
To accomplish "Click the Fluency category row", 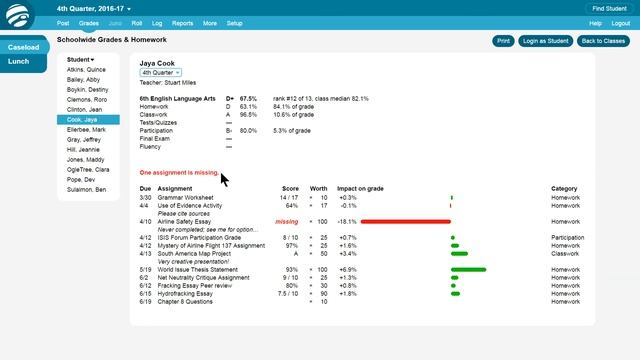I will point(186,147).
